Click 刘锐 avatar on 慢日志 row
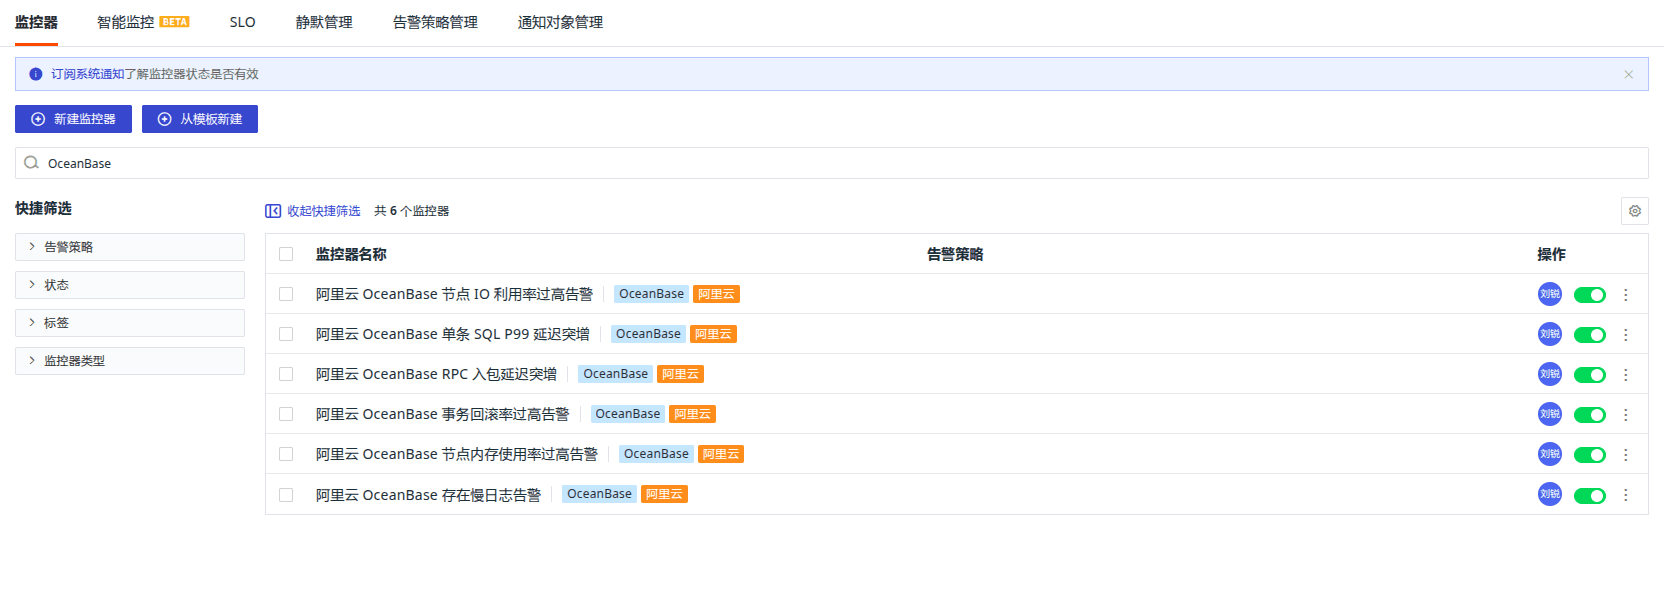 pos(1550,494)
